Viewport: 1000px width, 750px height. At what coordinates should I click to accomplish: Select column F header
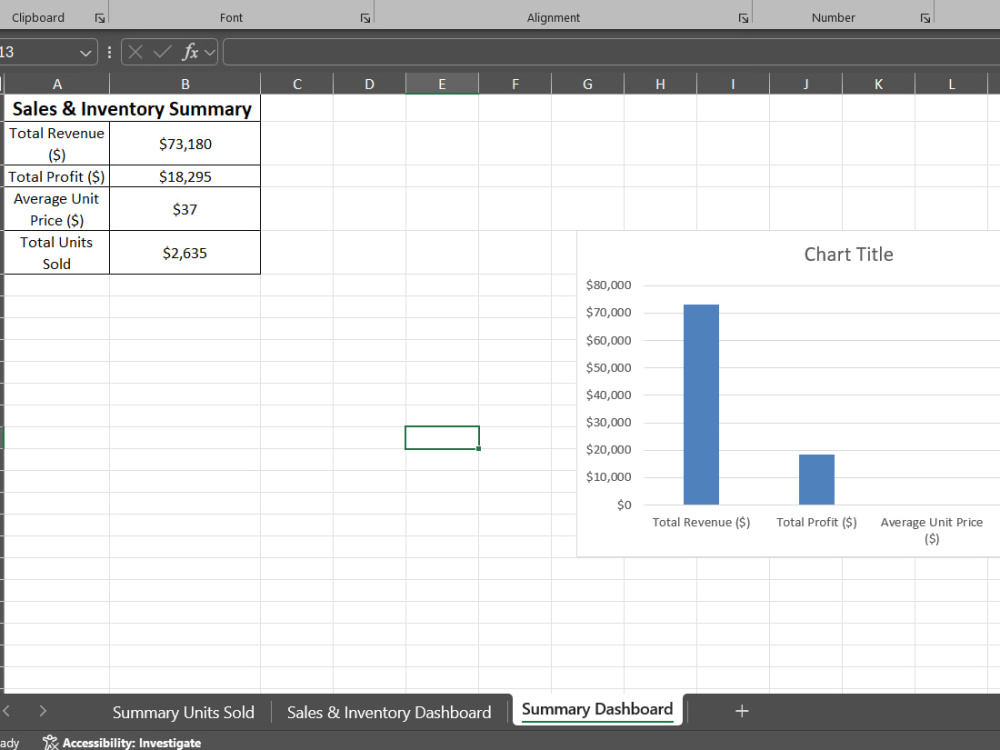(515, 84)
